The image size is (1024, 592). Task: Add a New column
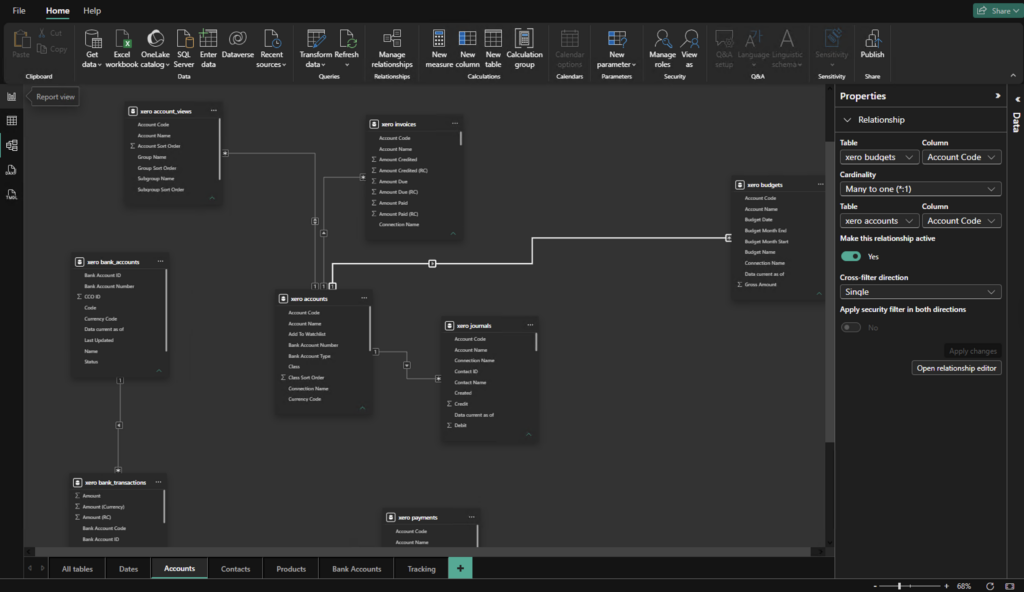[467, 49]
